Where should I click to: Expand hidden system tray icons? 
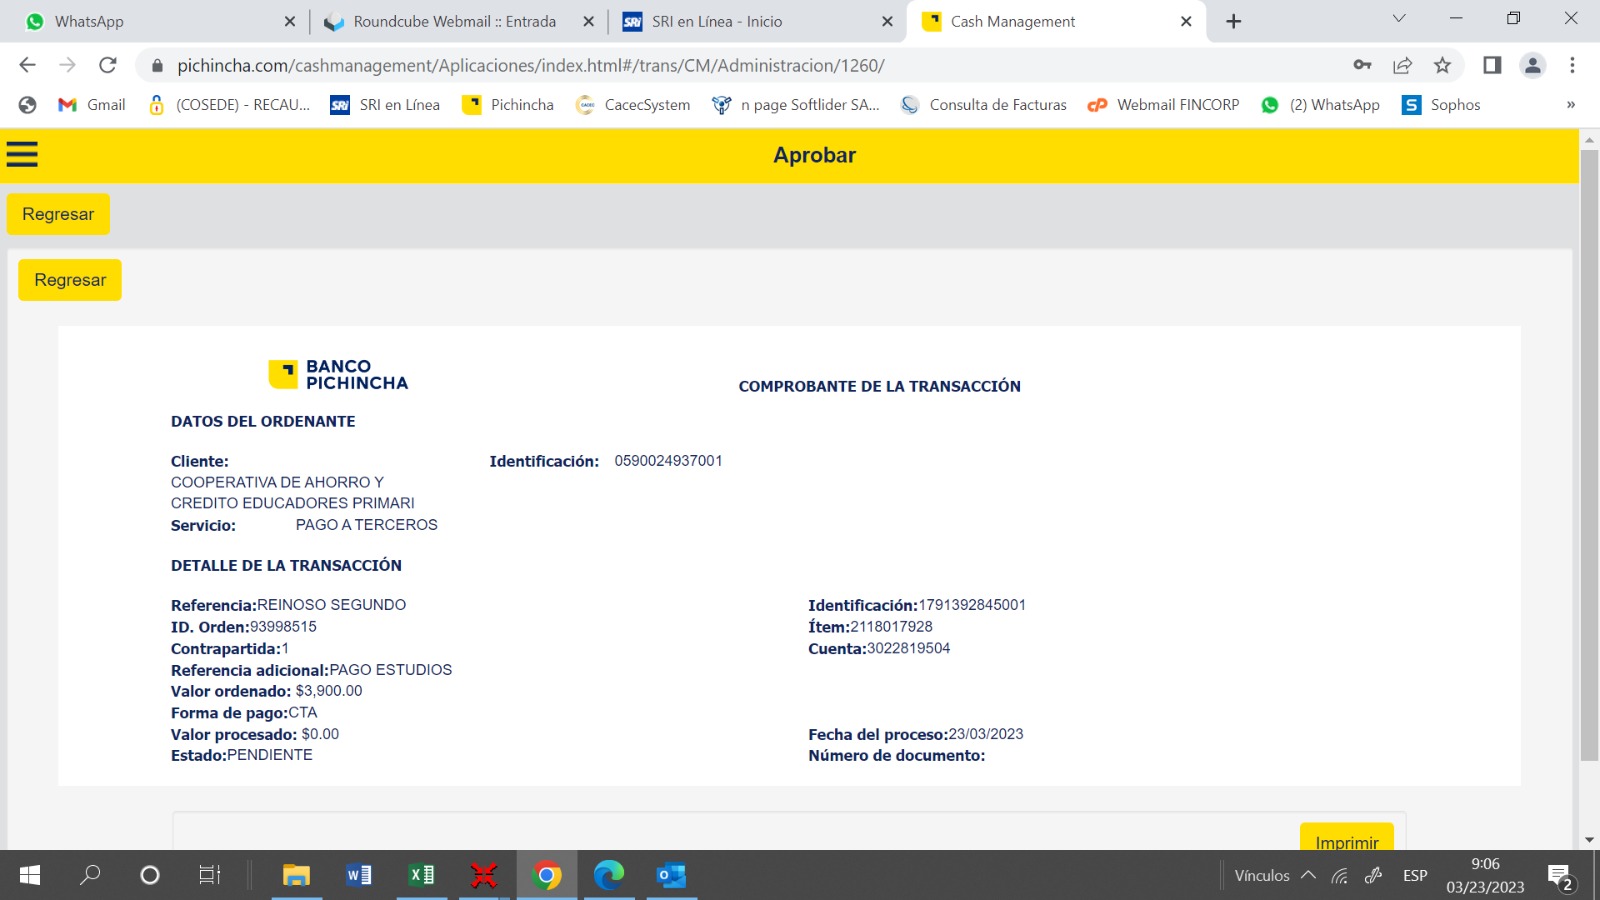1308,875
